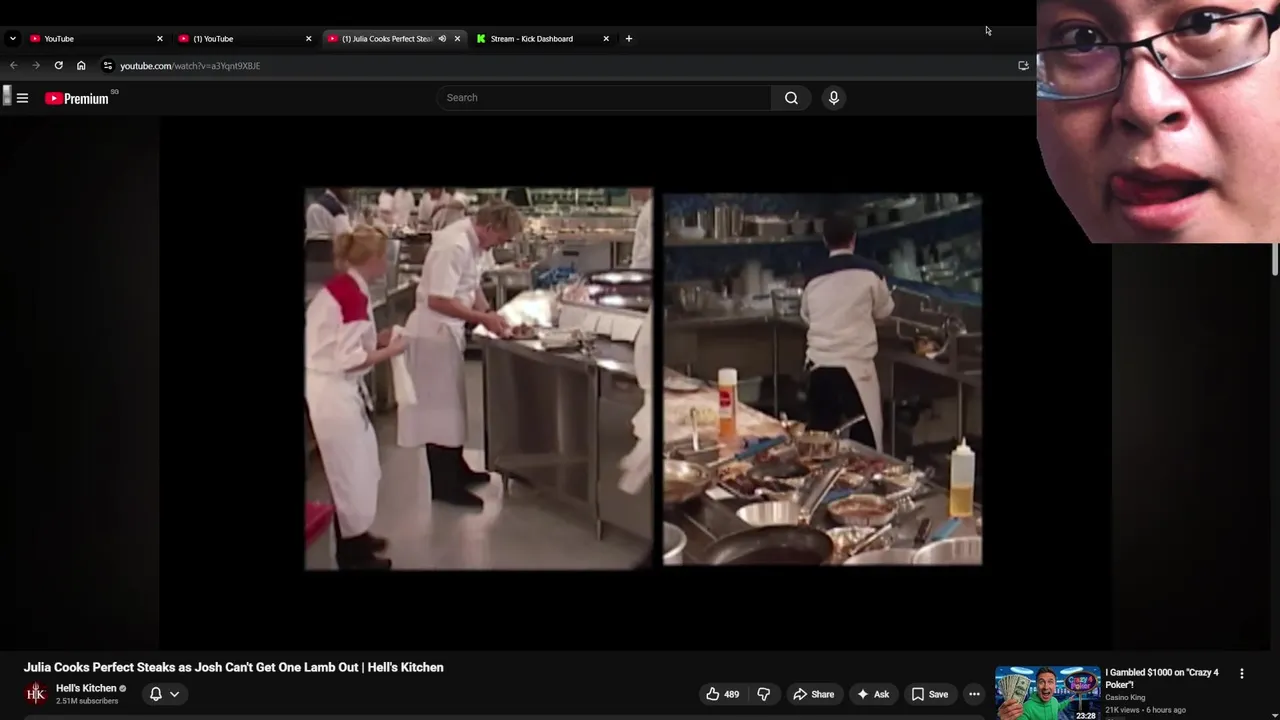
Task: Click the install/cast icon in address bar
Action: 1023,65
